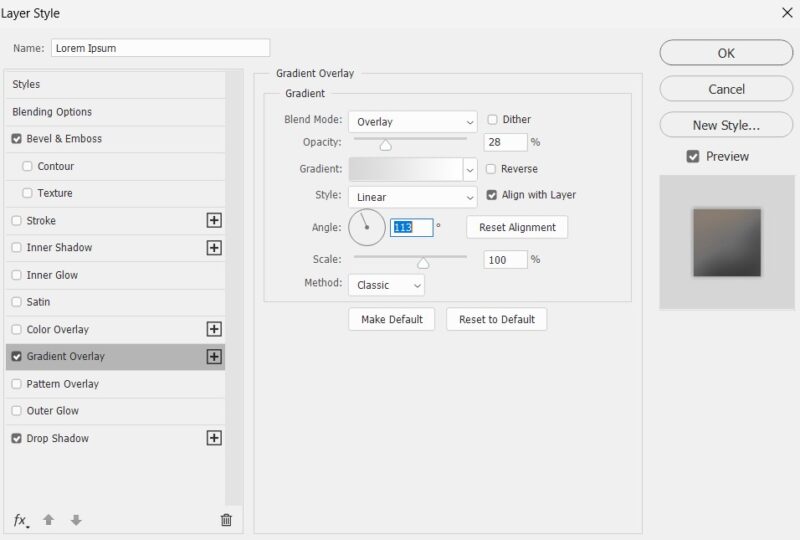Click the Name input field

pyautogui.click(x=160, y=48)
